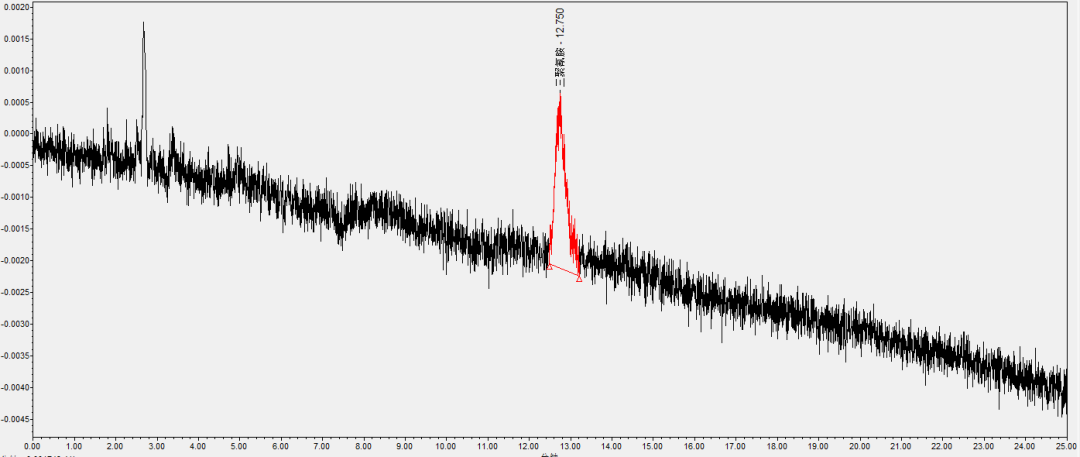The width and height of the screenshot is (1080, 457).
Task: Click the x-axis tick label 15.00
Action: click(653, 446)
